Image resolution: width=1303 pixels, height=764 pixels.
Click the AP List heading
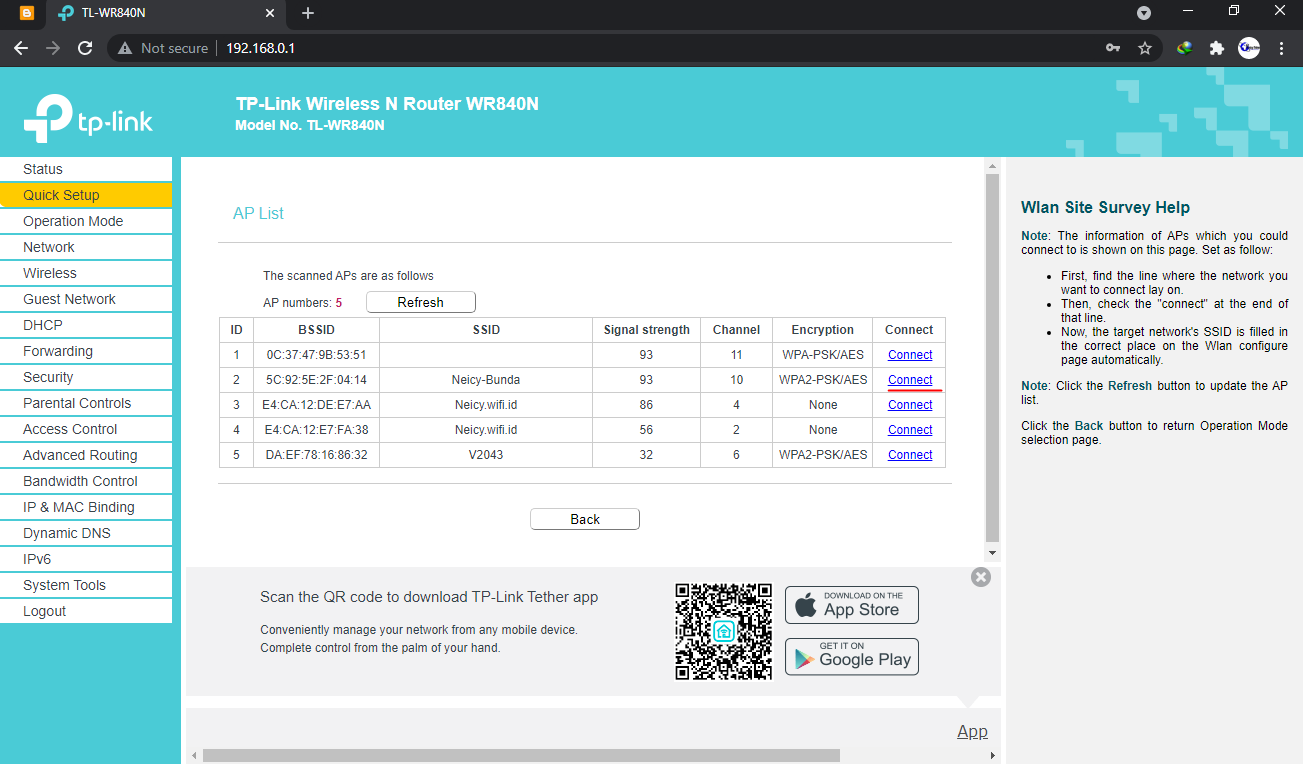[x=258, y=213]
